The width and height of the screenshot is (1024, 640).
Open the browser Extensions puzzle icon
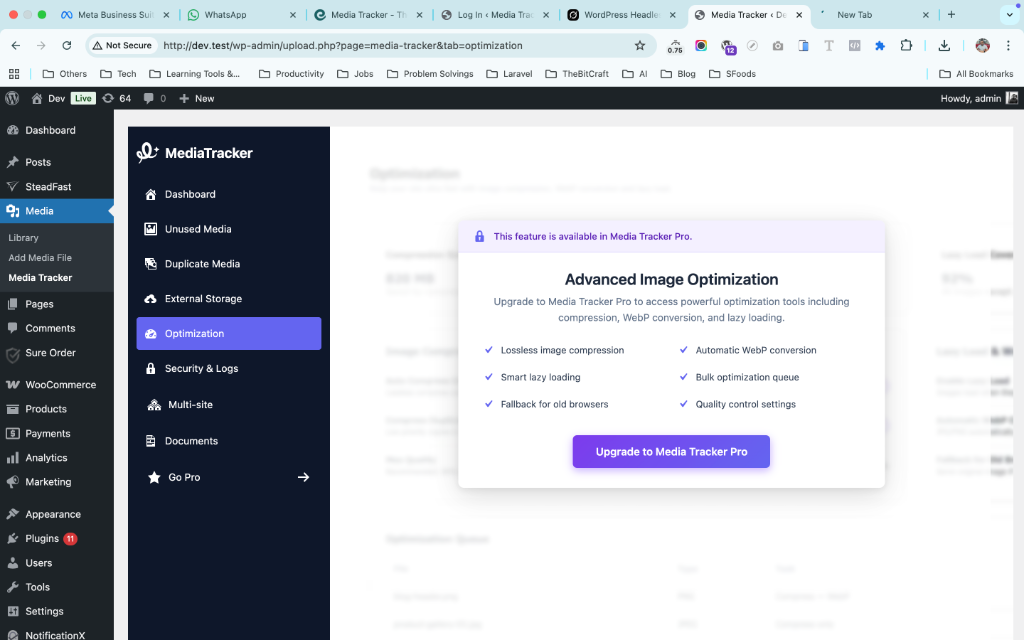tap(906, 46)
